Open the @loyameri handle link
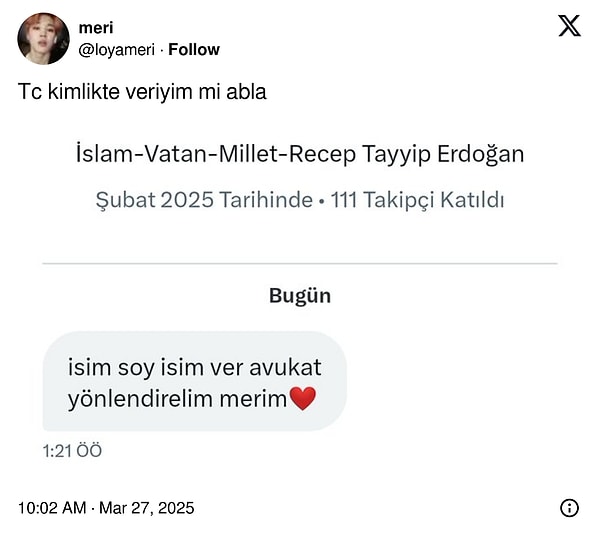Screen dimensions: 600x538 click(117, 50)
